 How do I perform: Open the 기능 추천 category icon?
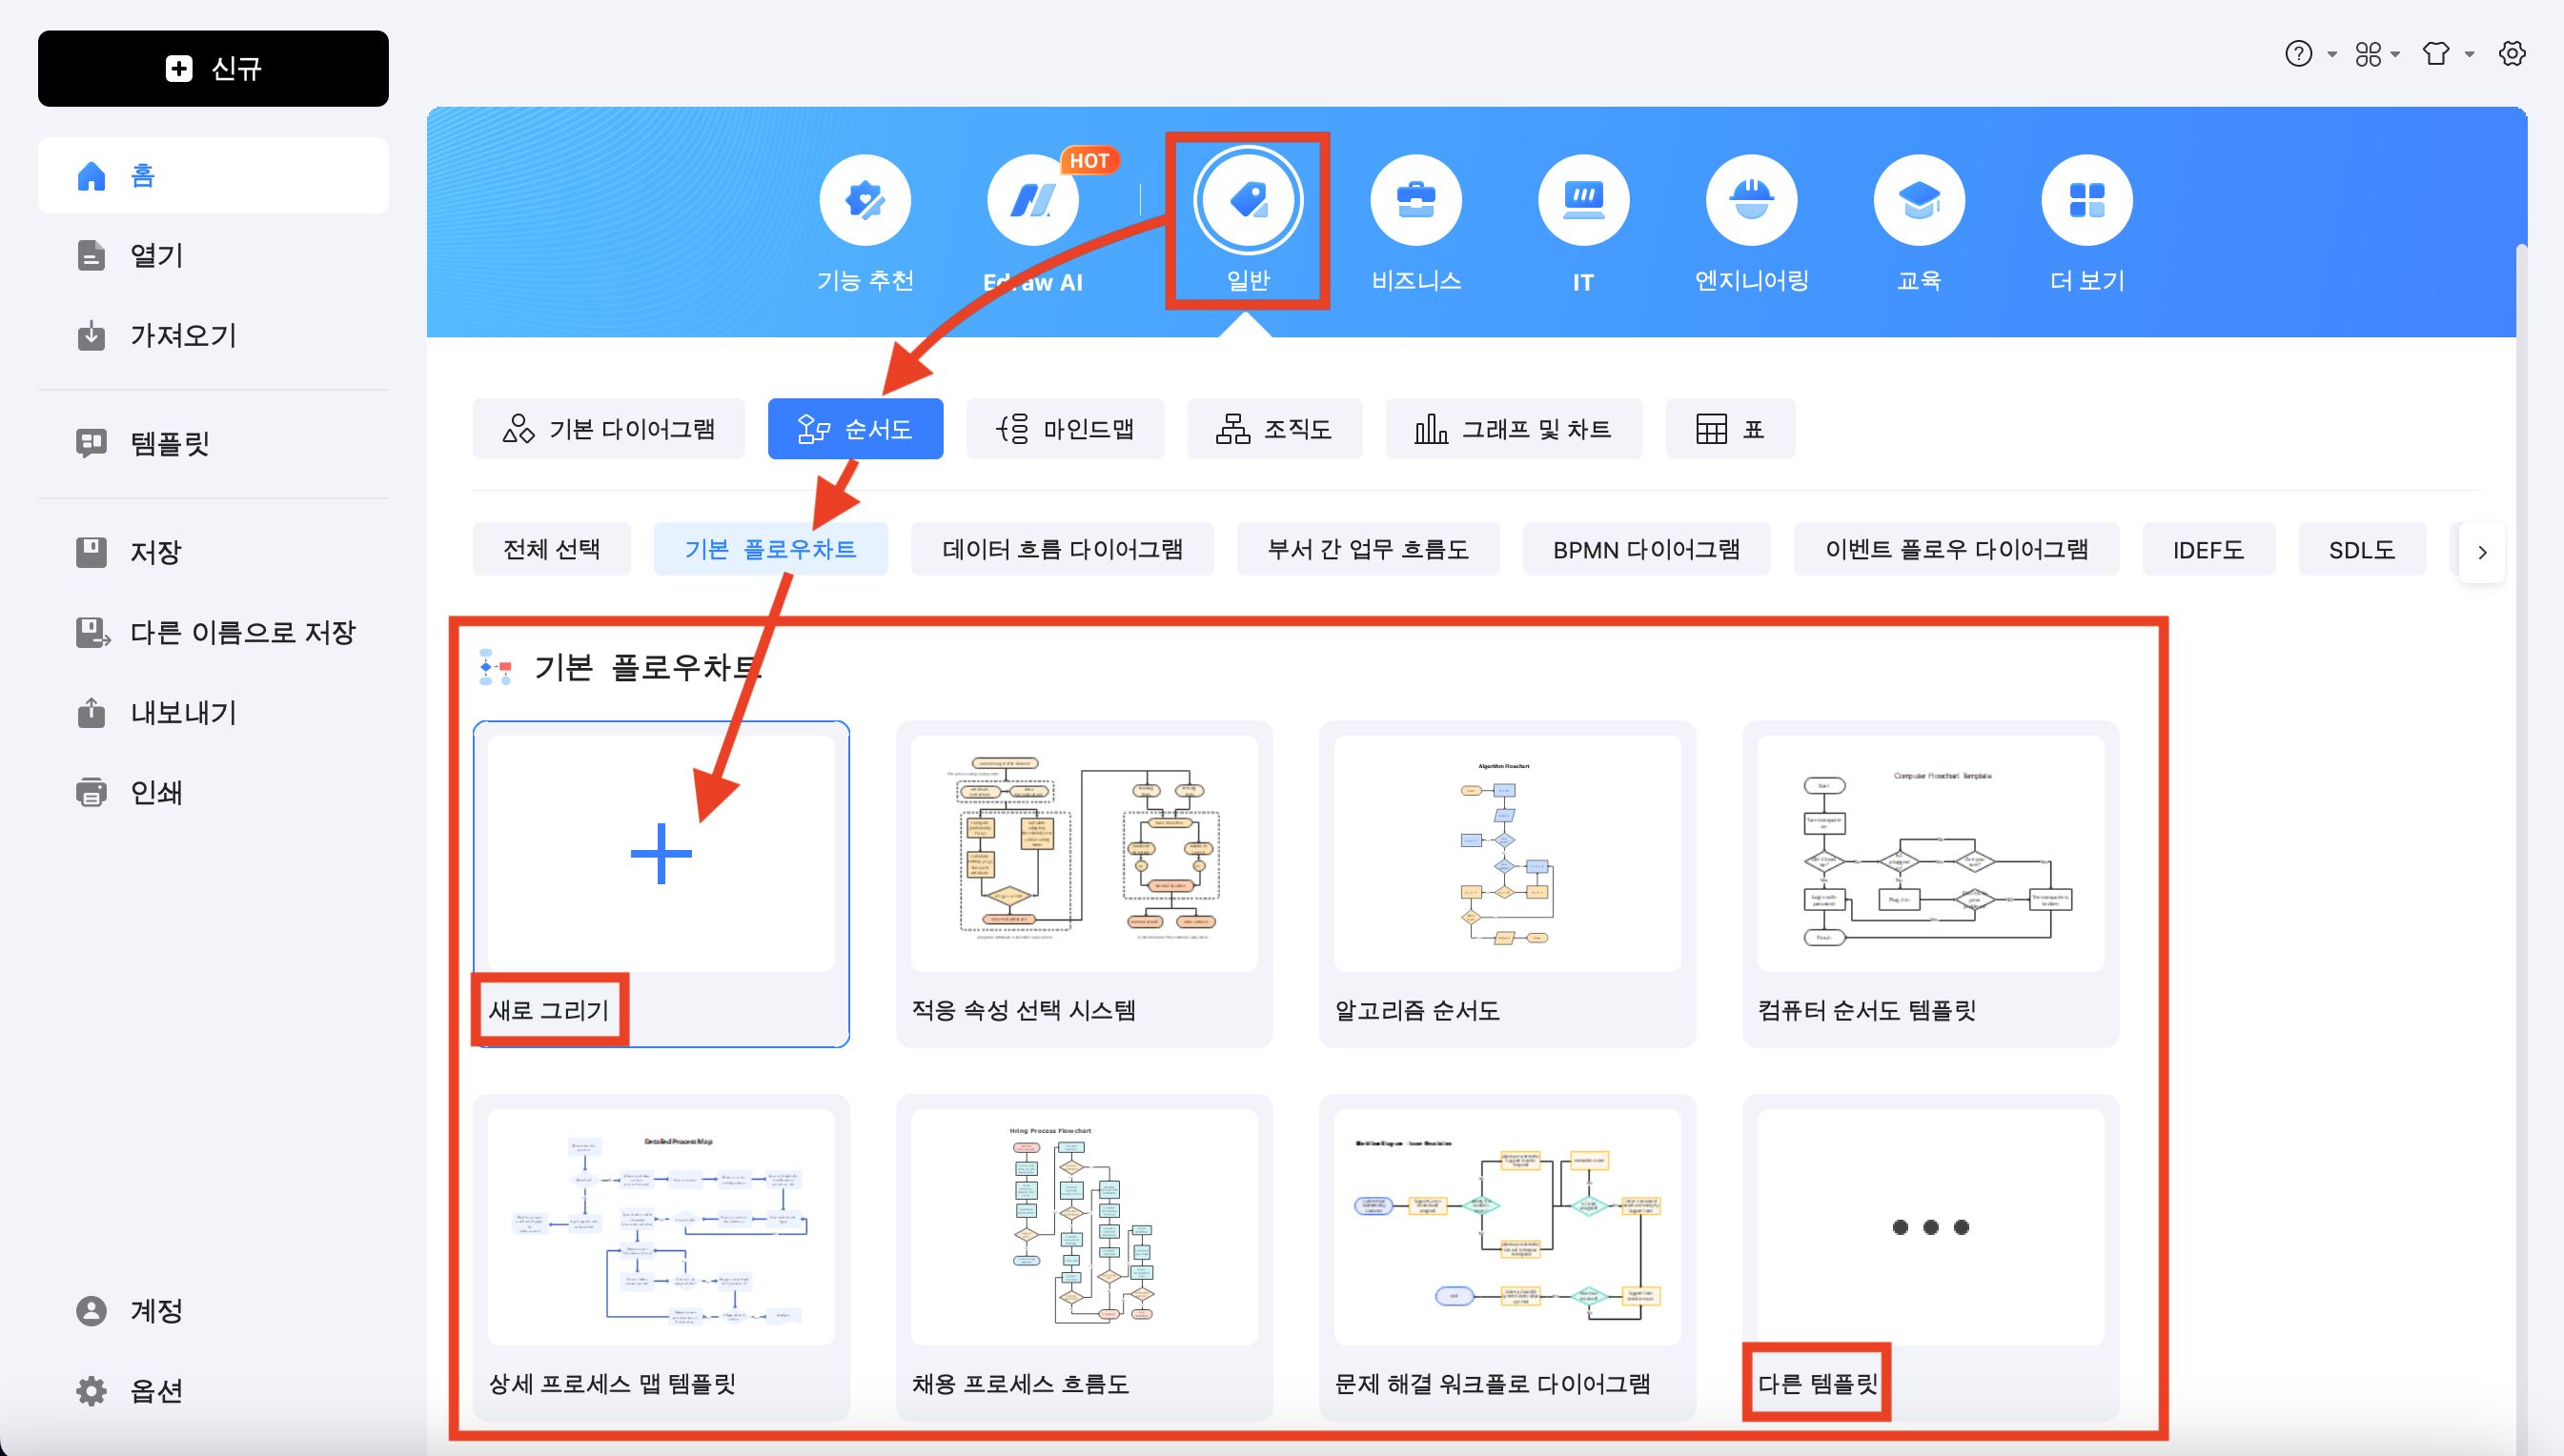tap(863, 199)
